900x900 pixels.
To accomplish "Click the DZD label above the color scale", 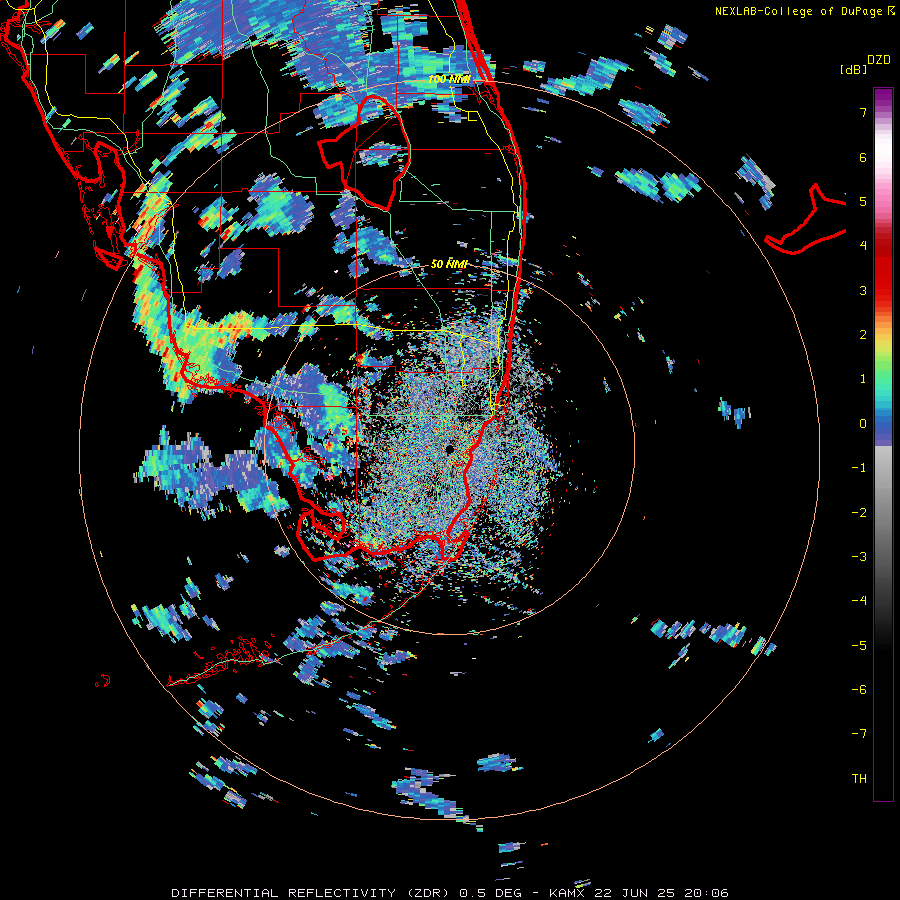I will pyautogui.click(x=879, y=60).
